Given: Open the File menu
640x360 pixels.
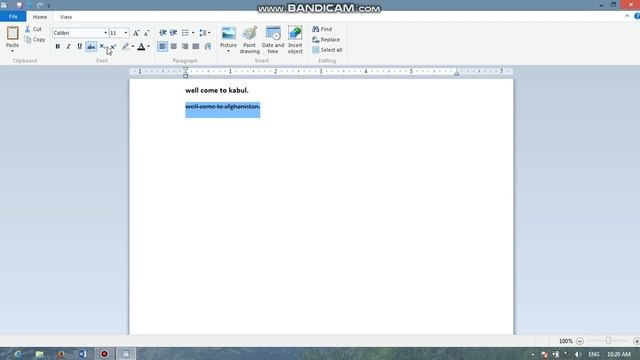Looking at the screenshot, I should [x=13, y=17].
